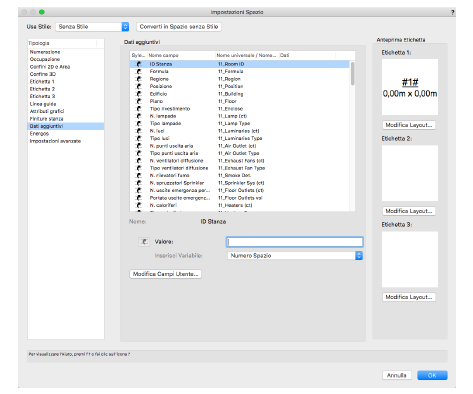
Task: Click the 11_Building cell
Action: [231, 94]
